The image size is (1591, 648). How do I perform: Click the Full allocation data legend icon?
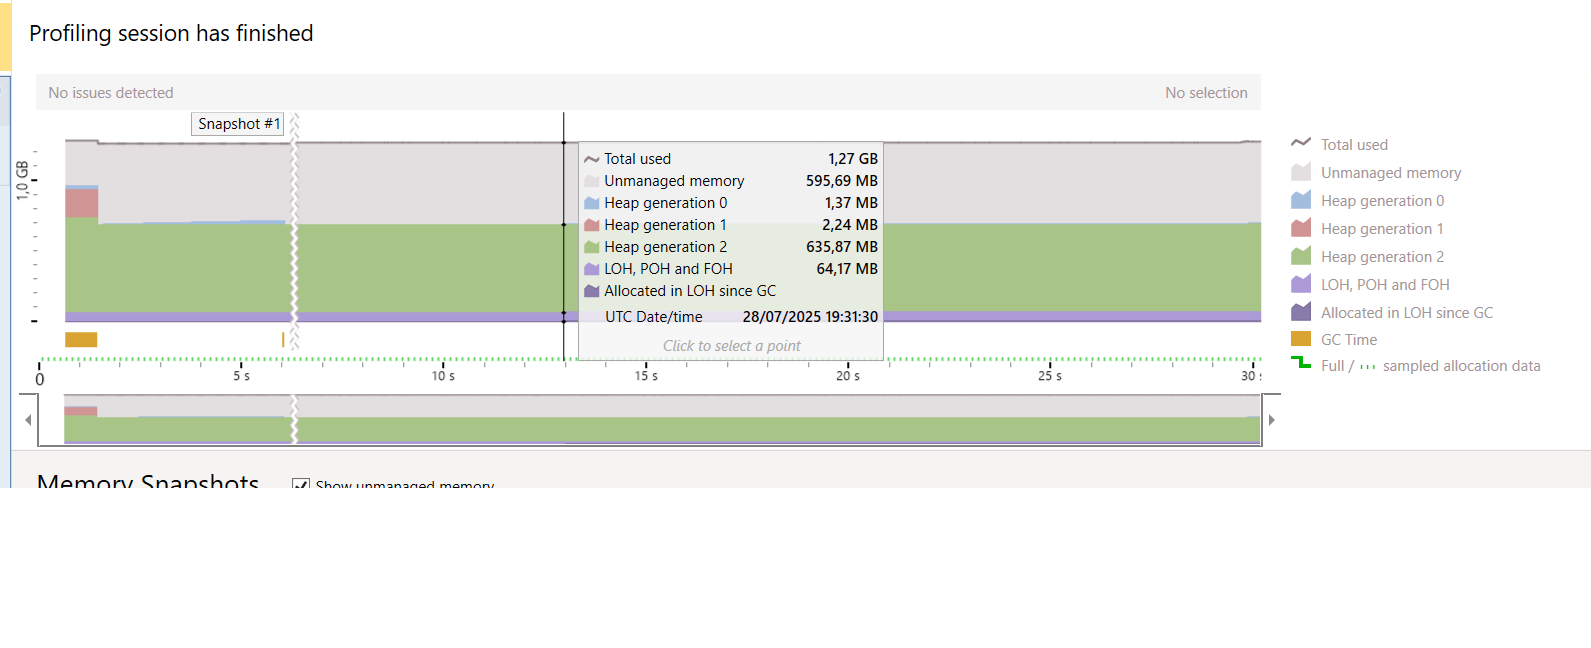tap(1300, 363)
